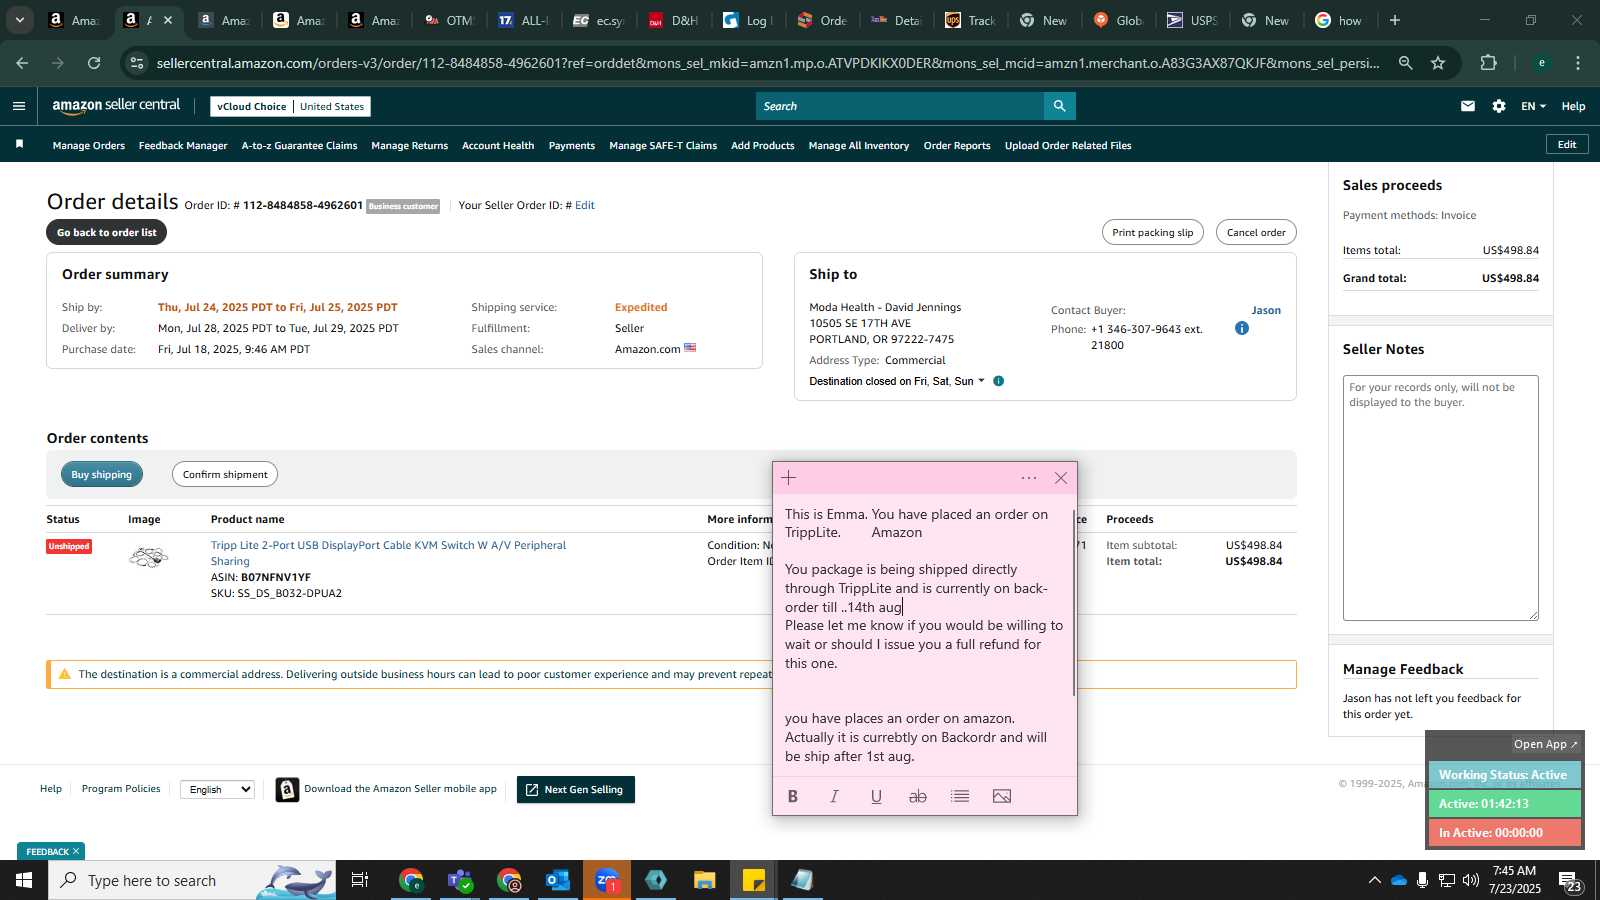Click into Seller Notes text area
The image size is (1600, 900).
click(1440, 498)
